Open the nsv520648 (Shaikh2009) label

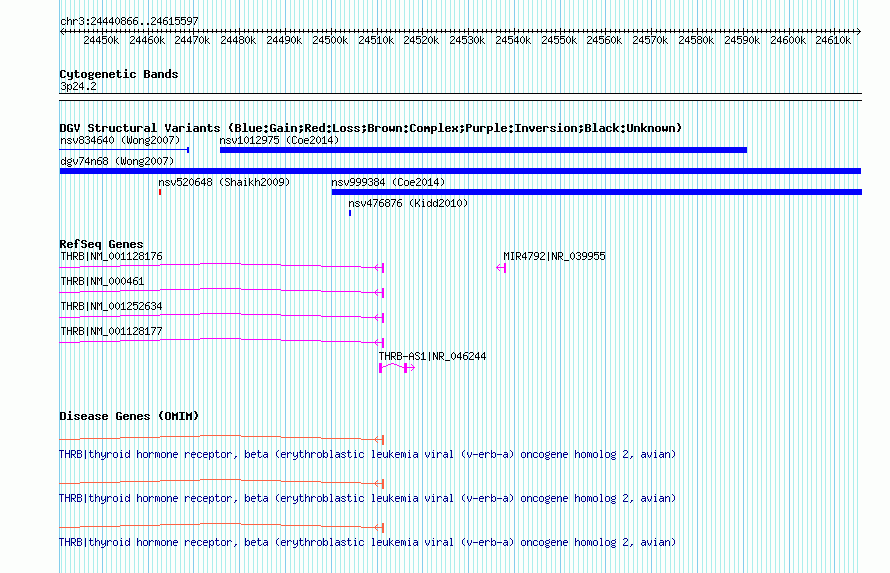click(224, 182)
